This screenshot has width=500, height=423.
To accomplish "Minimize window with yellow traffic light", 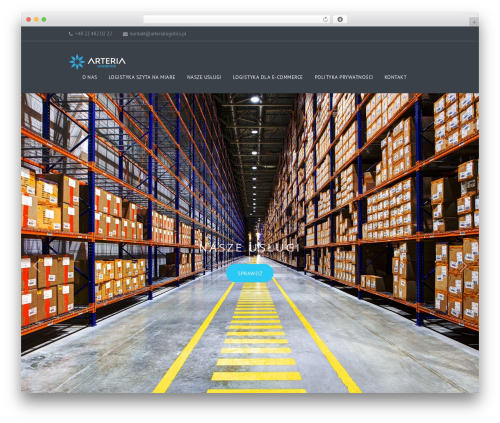I will tap(36, 20).
